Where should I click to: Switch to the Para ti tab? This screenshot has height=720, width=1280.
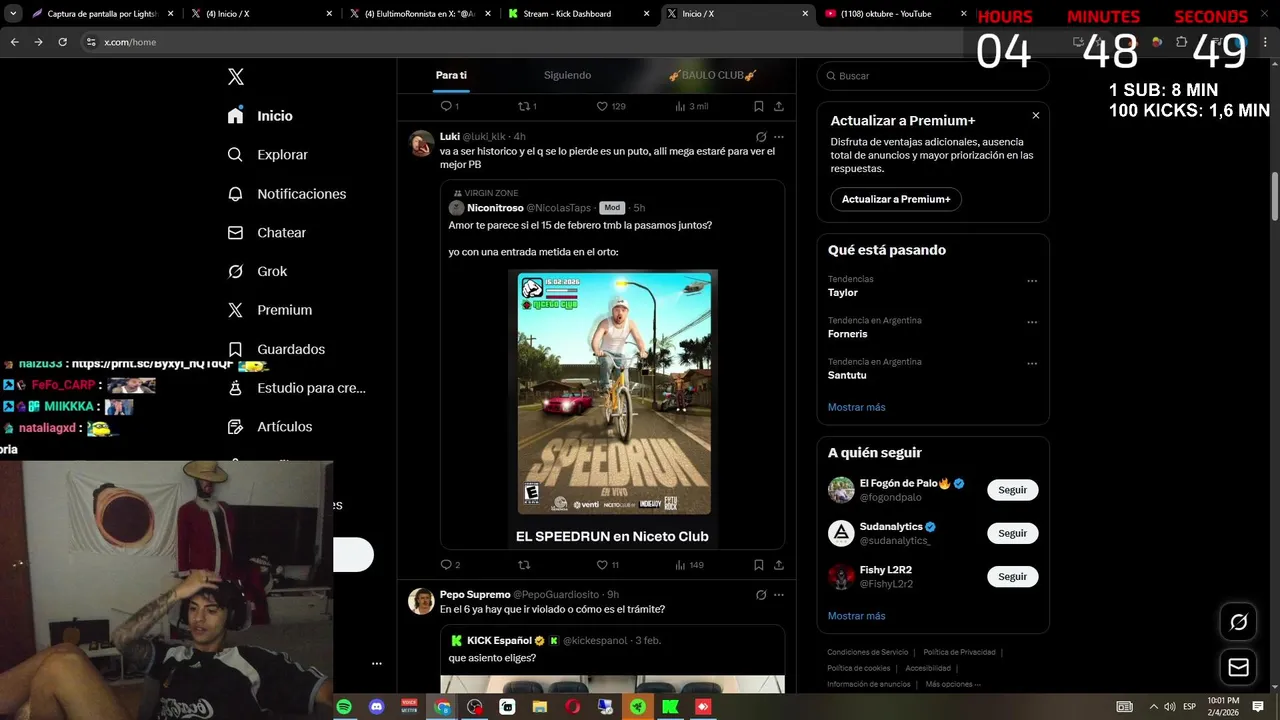[451, 75]
